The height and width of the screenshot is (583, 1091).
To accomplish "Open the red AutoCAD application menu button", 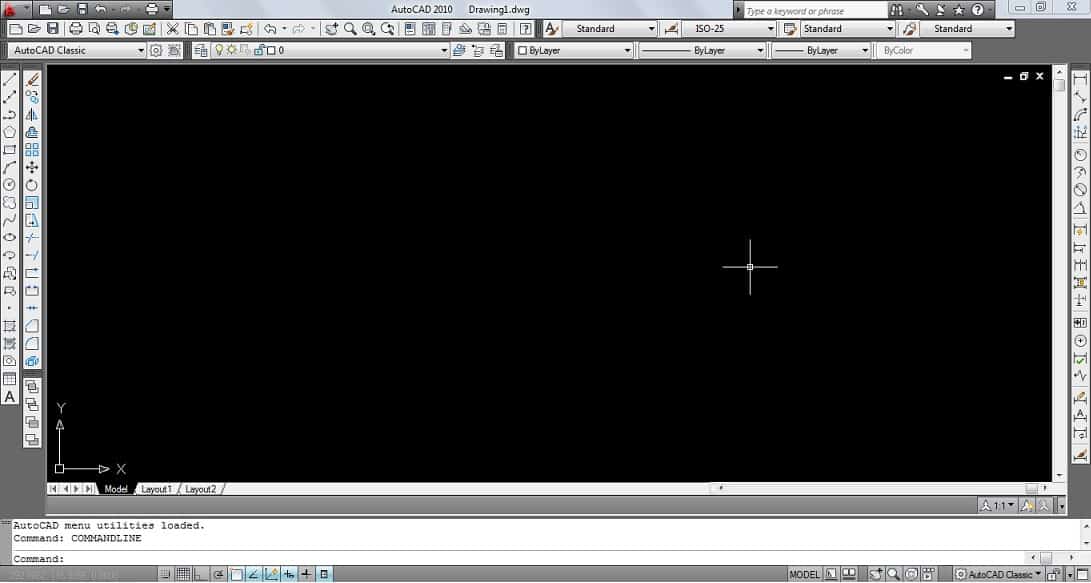I will pyautogui.click(x=10, y=10).
